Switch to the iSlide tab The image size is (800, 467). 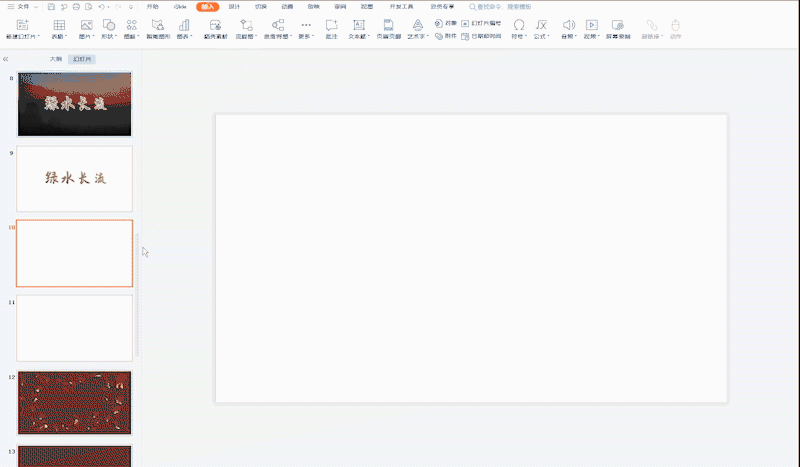[180, 7]
